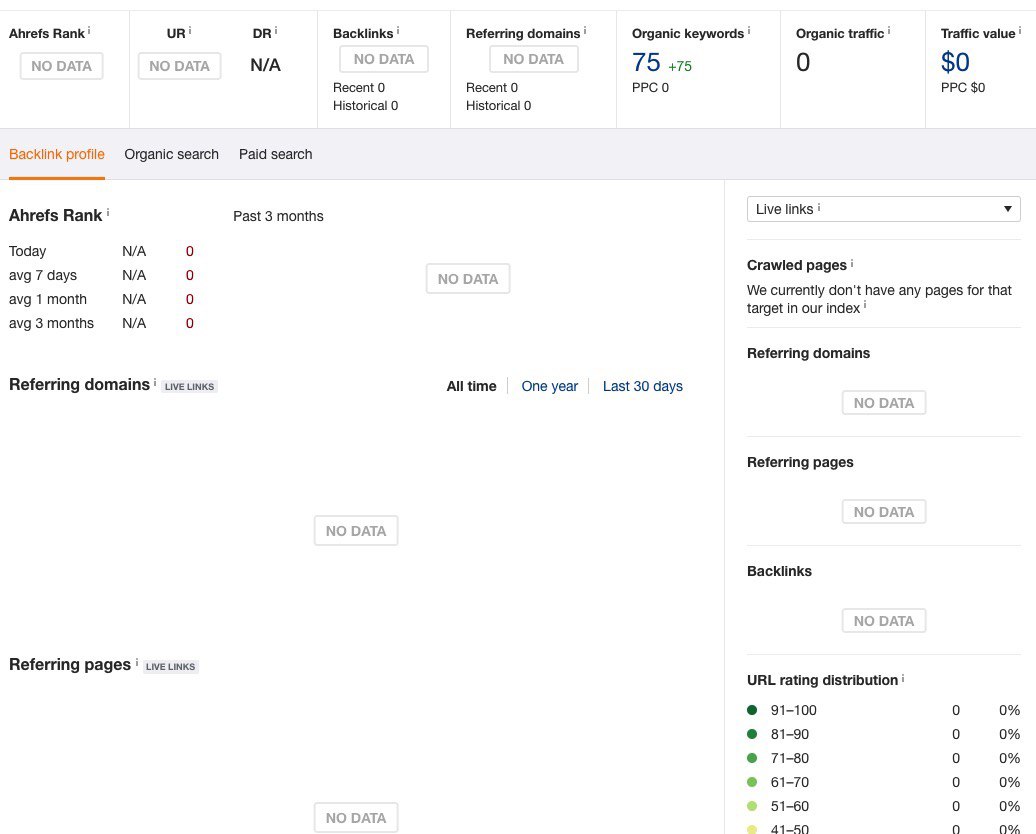
Task: Click the info icon beside Ahrefs Rank header
Action: (x=89, y=30)
